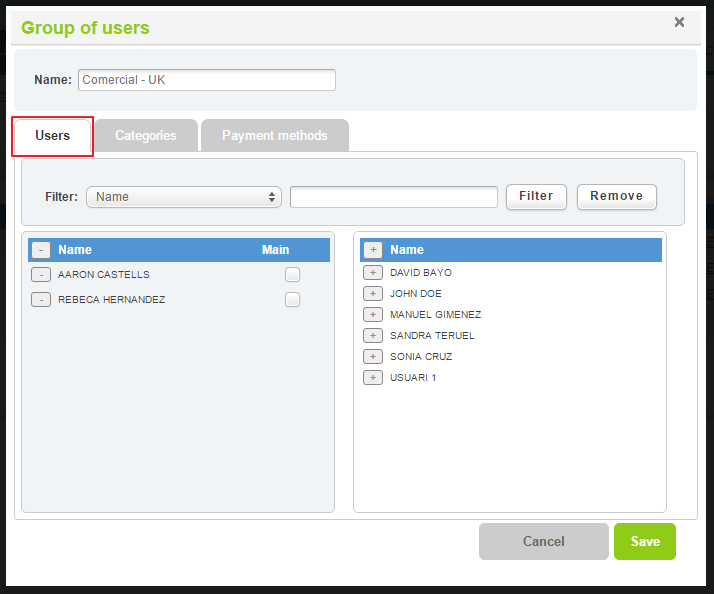Add SONIA CRUZ with plus button
The height and width of the screenshot is (594, 714).
tap(373, 356)
